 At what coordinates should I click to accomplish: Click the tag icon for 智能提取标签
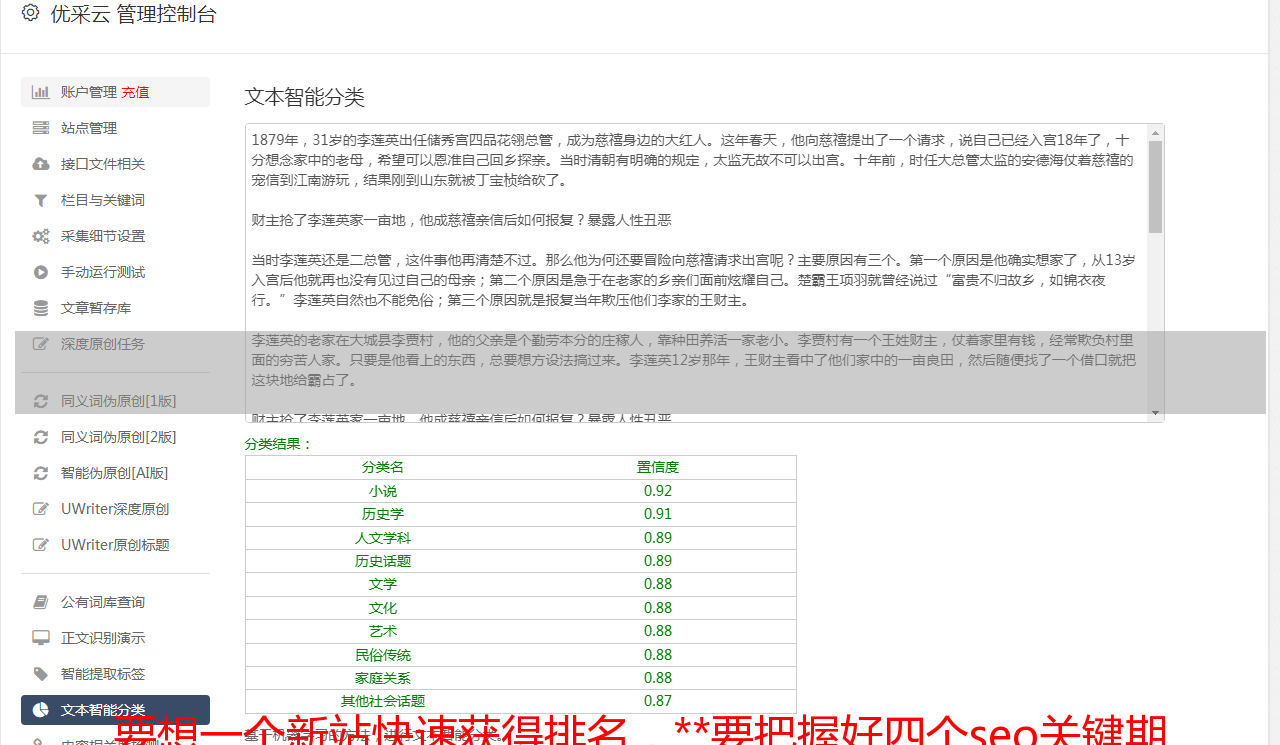pos(41,674)
